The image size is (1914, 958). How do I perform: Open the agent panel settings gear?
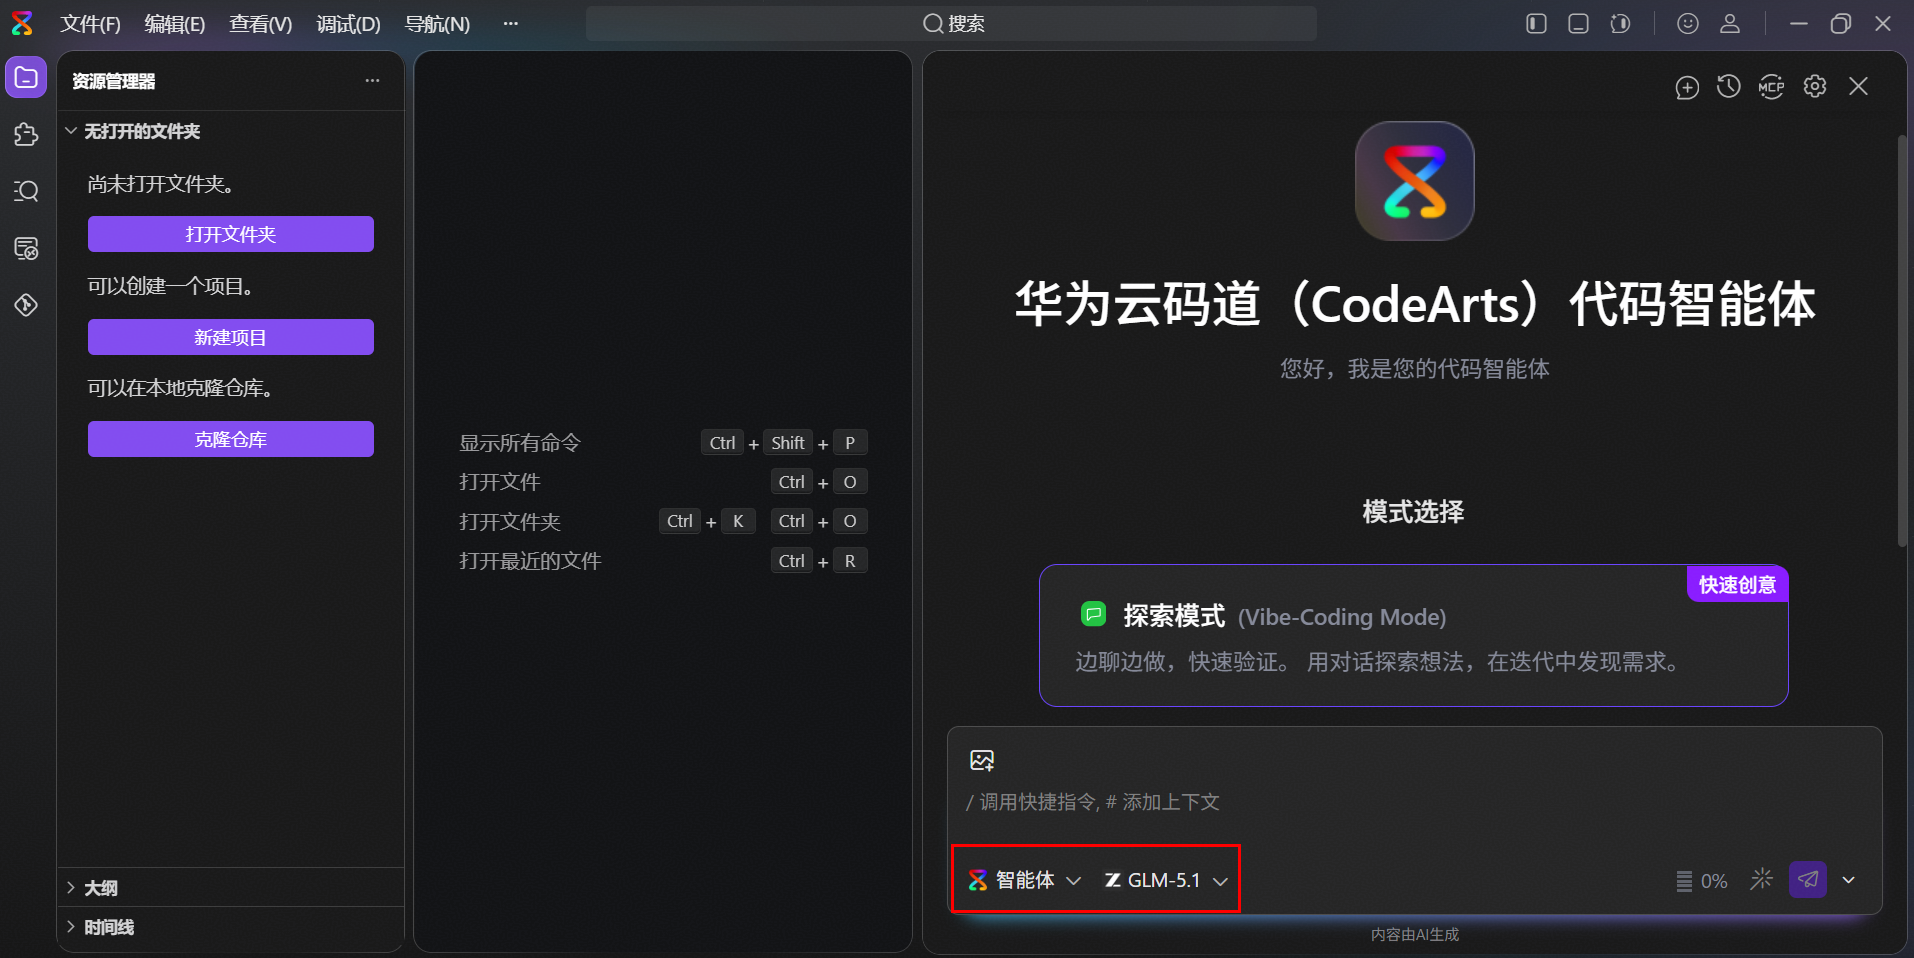[x=1815, y=87]
